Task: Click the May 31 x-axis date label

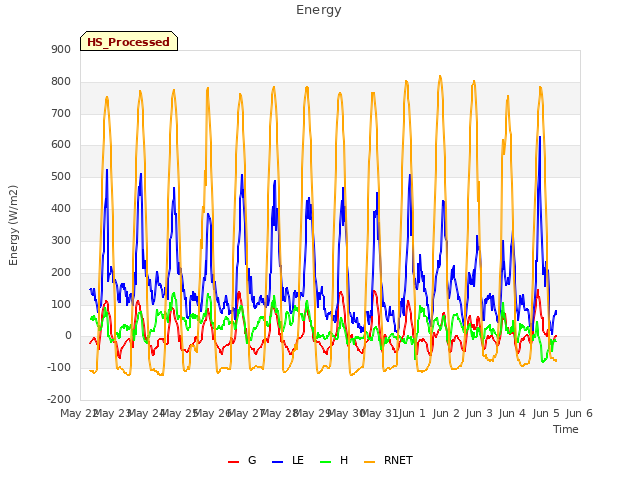Action: [379, 413]
